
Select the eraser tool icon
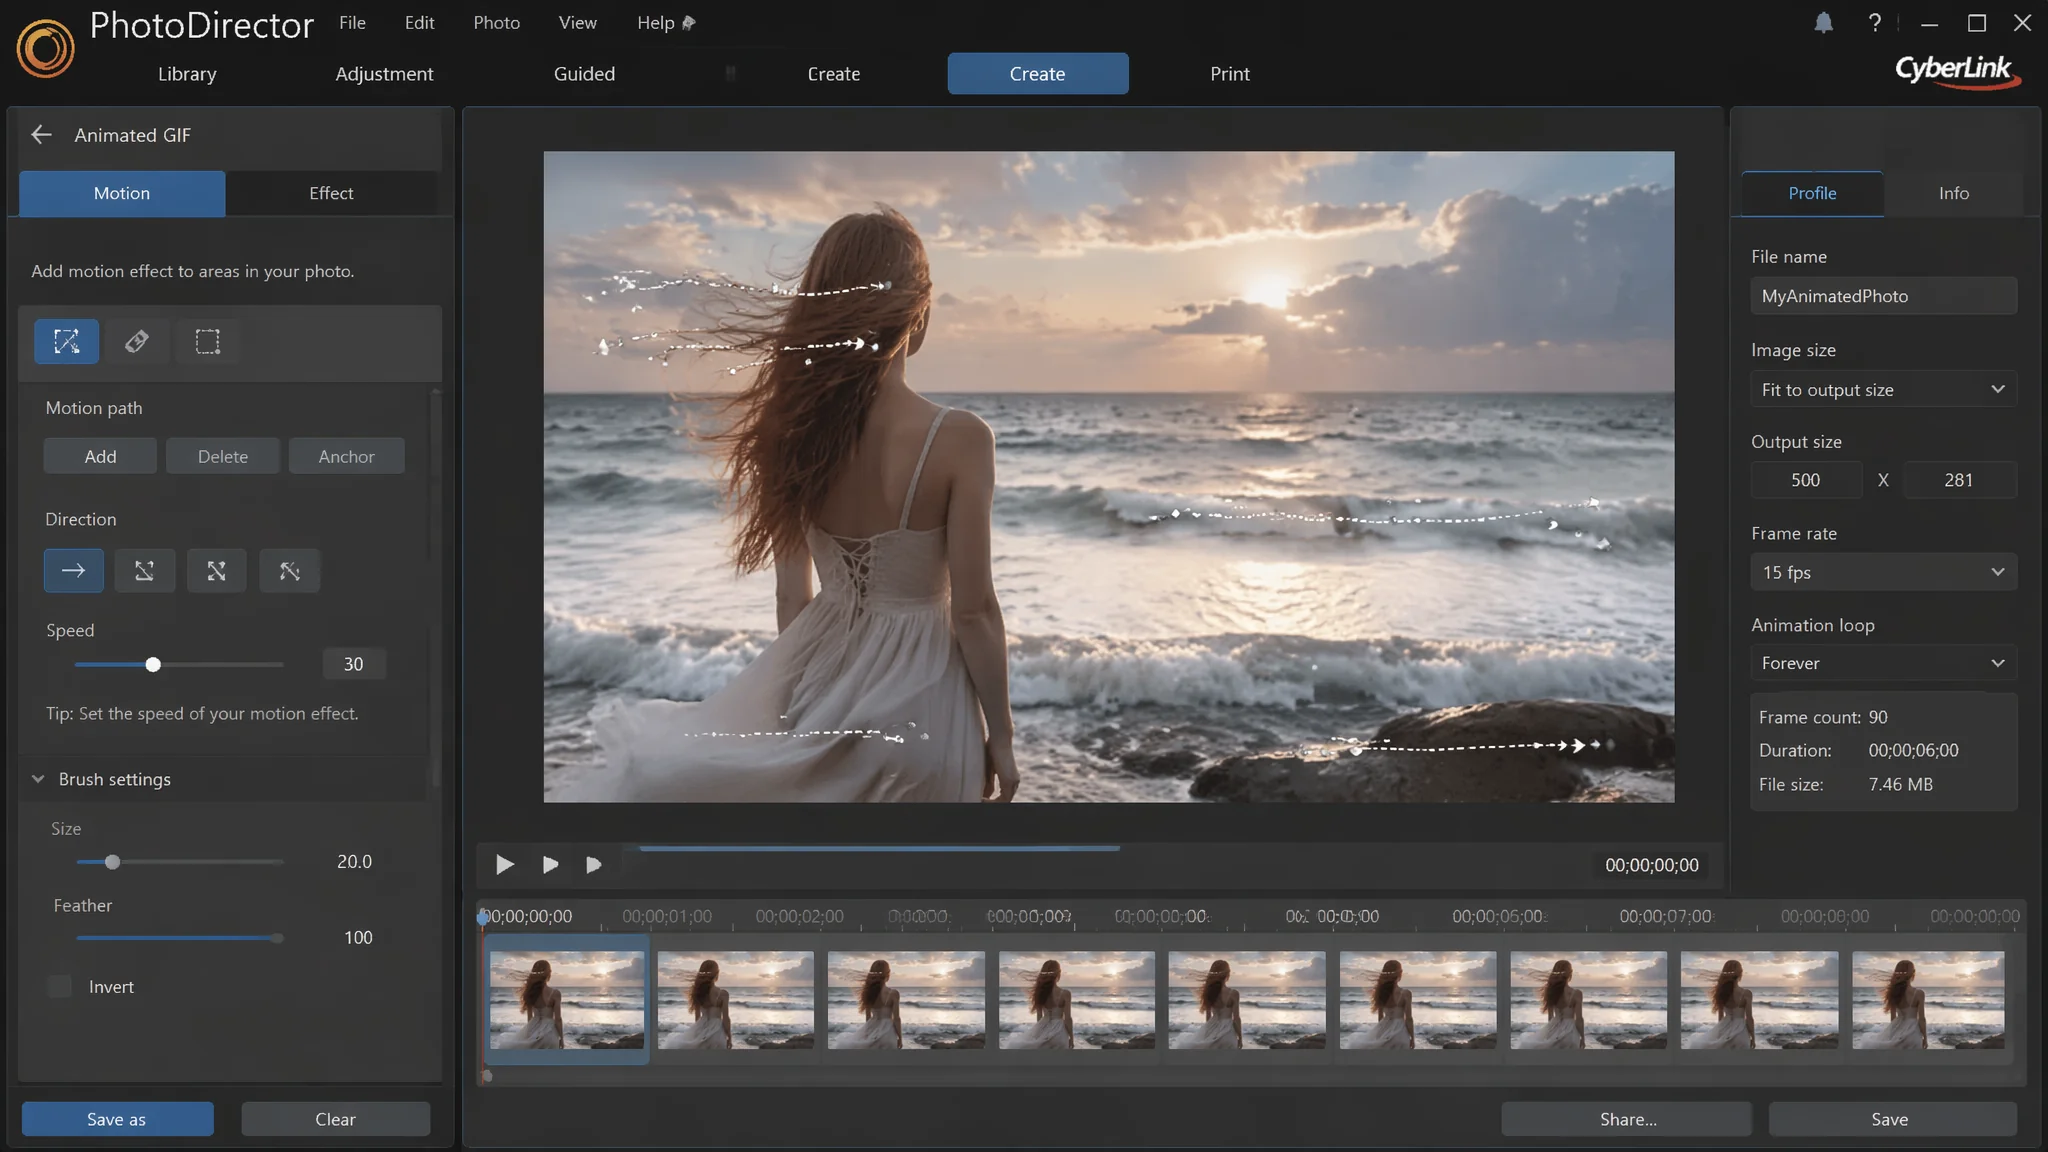coord(137,341)
